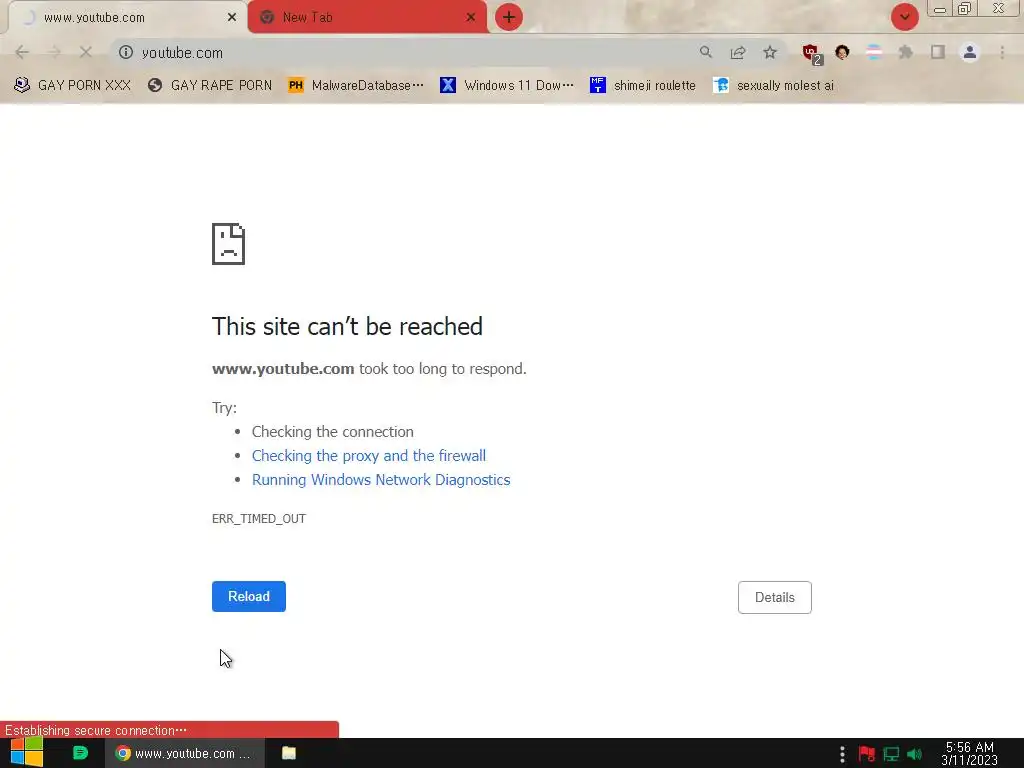Show error Details button

(x=775, y=598)
